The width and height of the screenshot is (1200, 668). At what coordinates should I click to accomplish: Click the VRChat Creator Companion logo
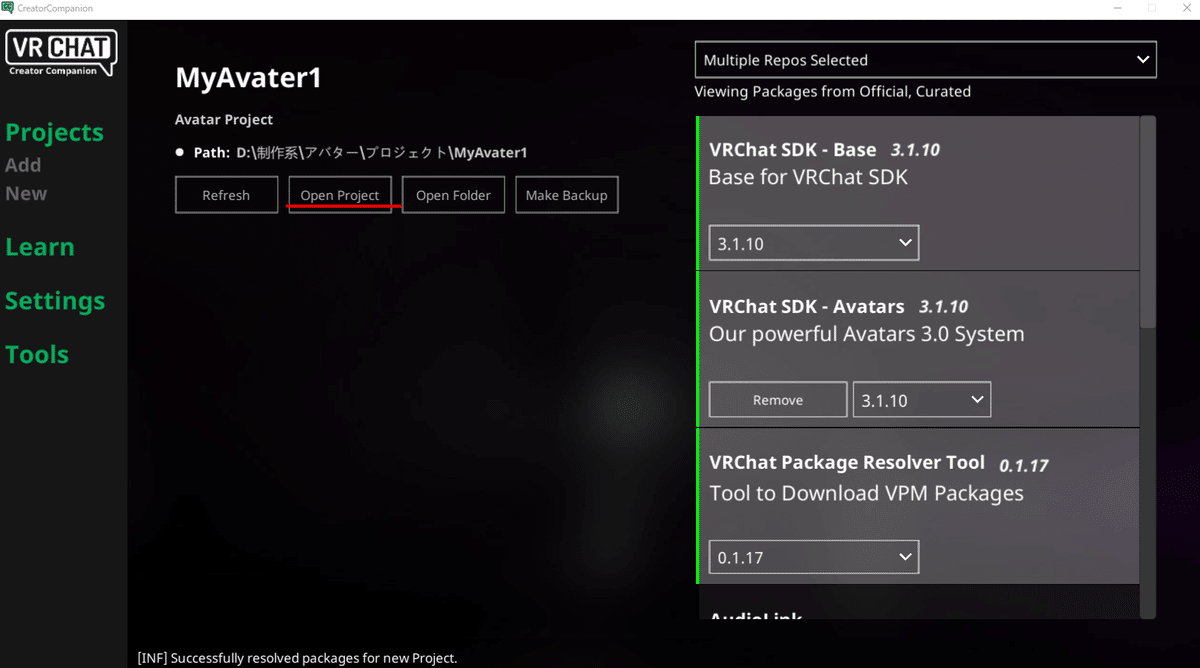(x=62, y=54)
